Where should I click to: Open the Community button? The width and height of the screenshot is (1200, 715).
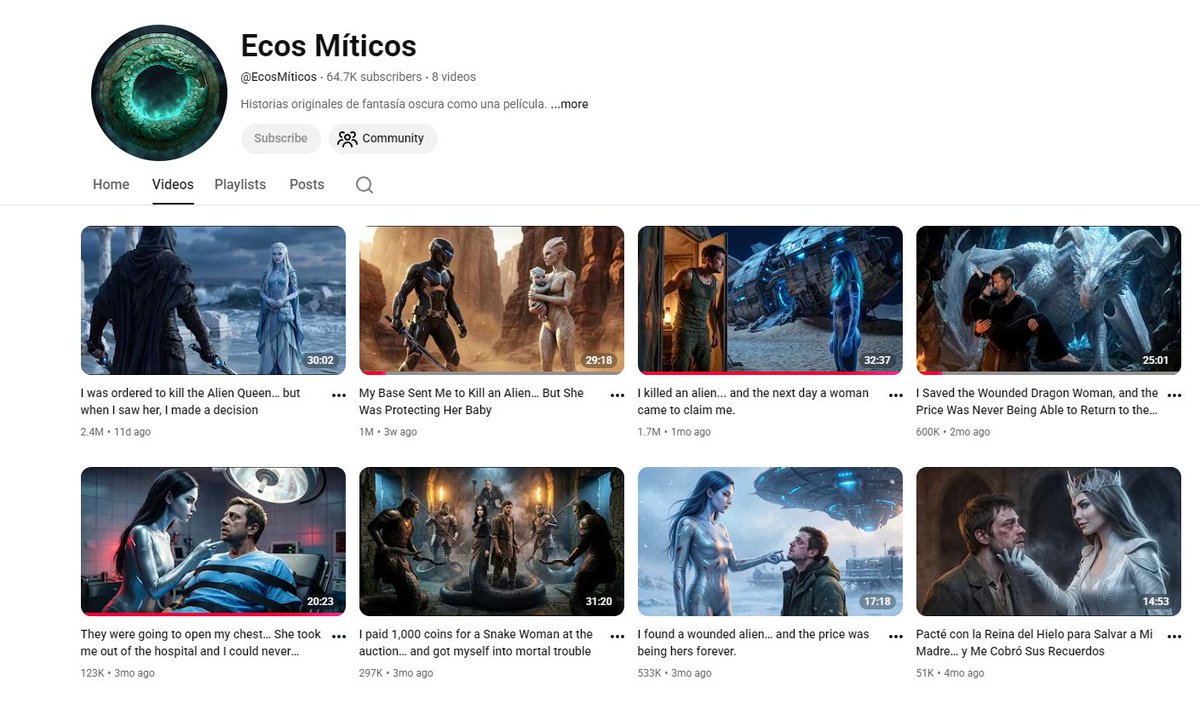click(382, 139)
